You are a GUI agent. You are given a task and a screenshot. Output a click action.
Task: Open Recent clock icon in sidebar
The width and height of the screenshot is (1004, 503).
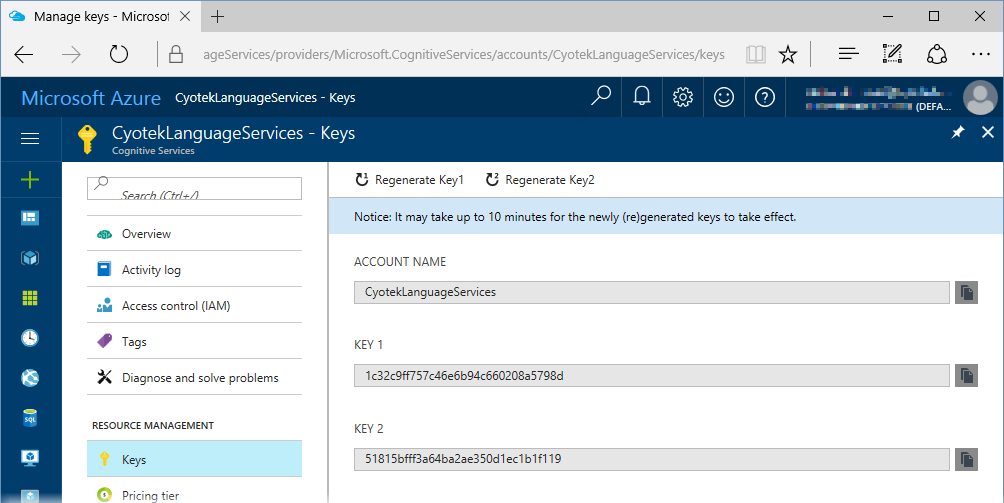pos(30,338)
